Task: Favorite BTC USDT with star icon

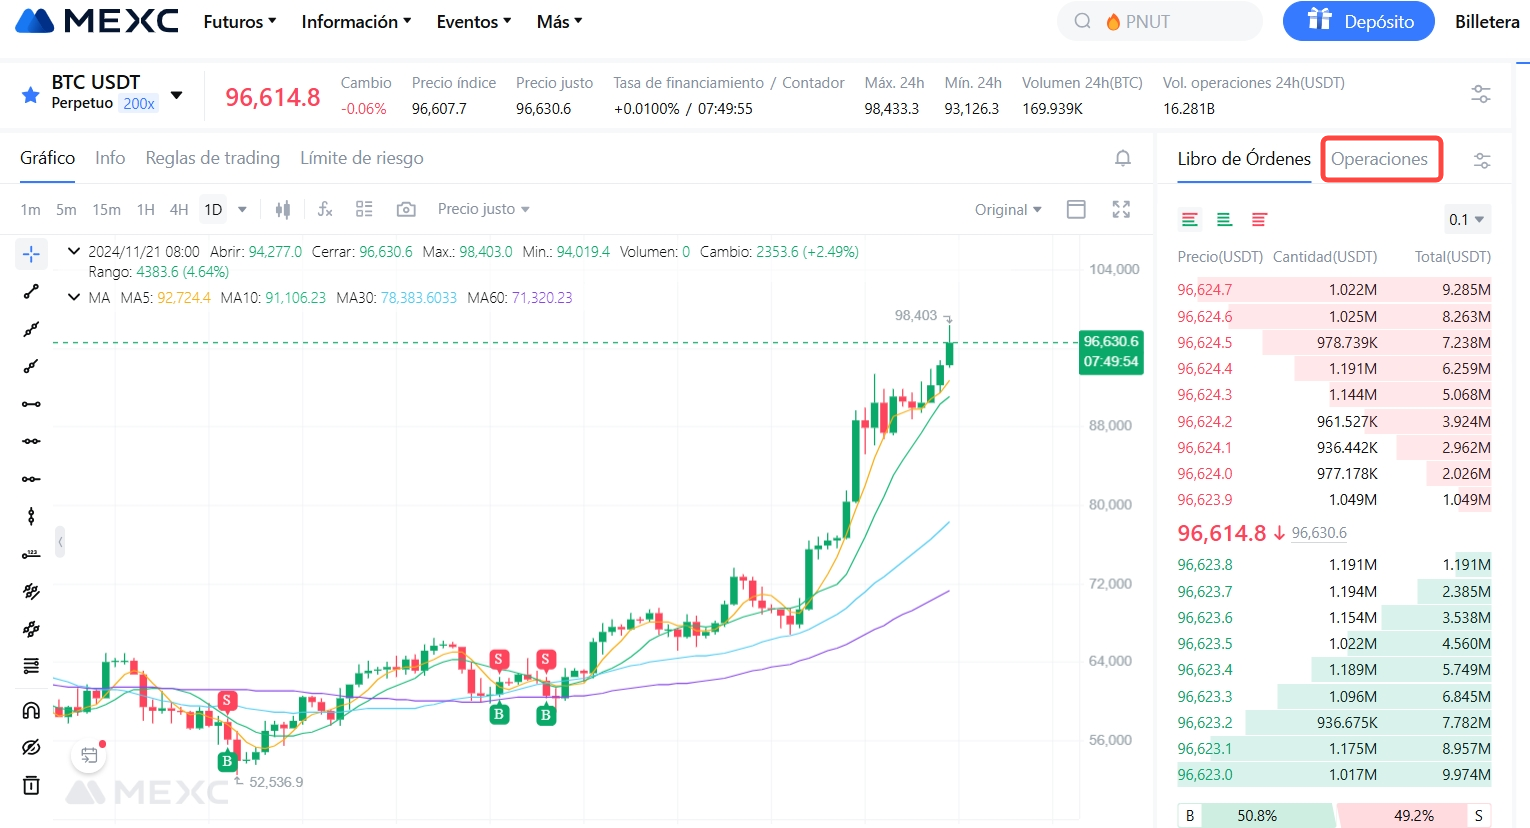Action: (x=31, y=95)
